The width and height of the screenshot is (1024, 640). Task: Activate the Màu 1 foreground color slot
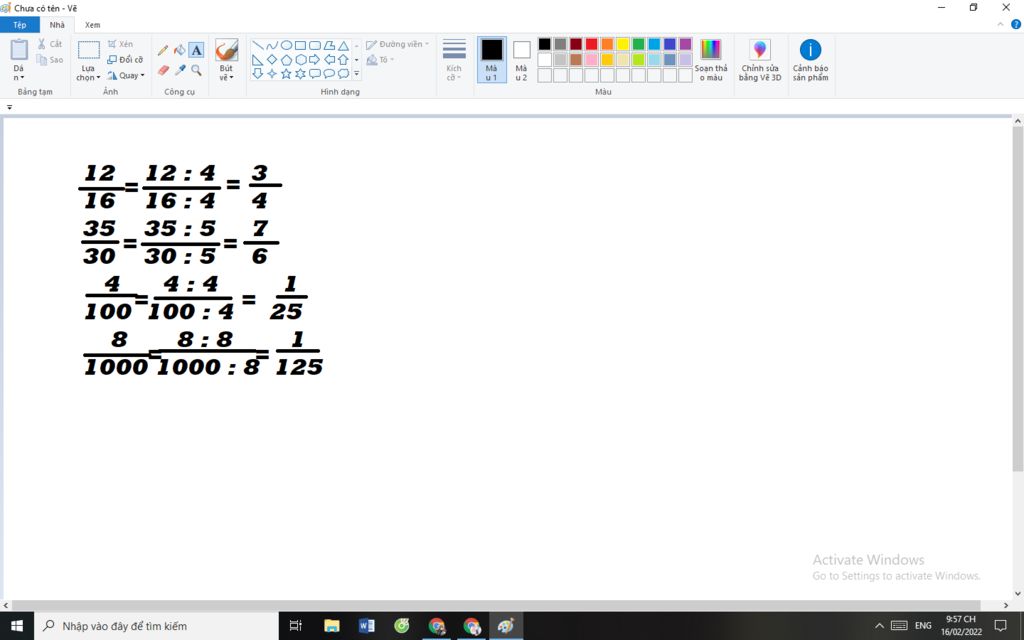pos(492,59)
